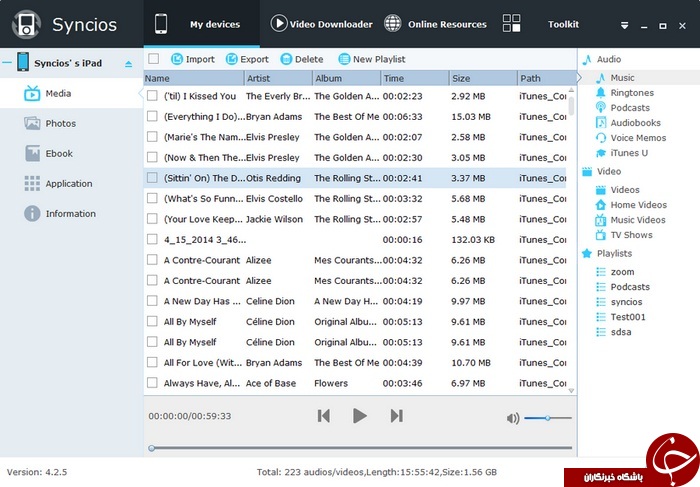This screenshot has height=487, width=700.
Task: Collapse the Playlists category group
Action: click(607, 254)
